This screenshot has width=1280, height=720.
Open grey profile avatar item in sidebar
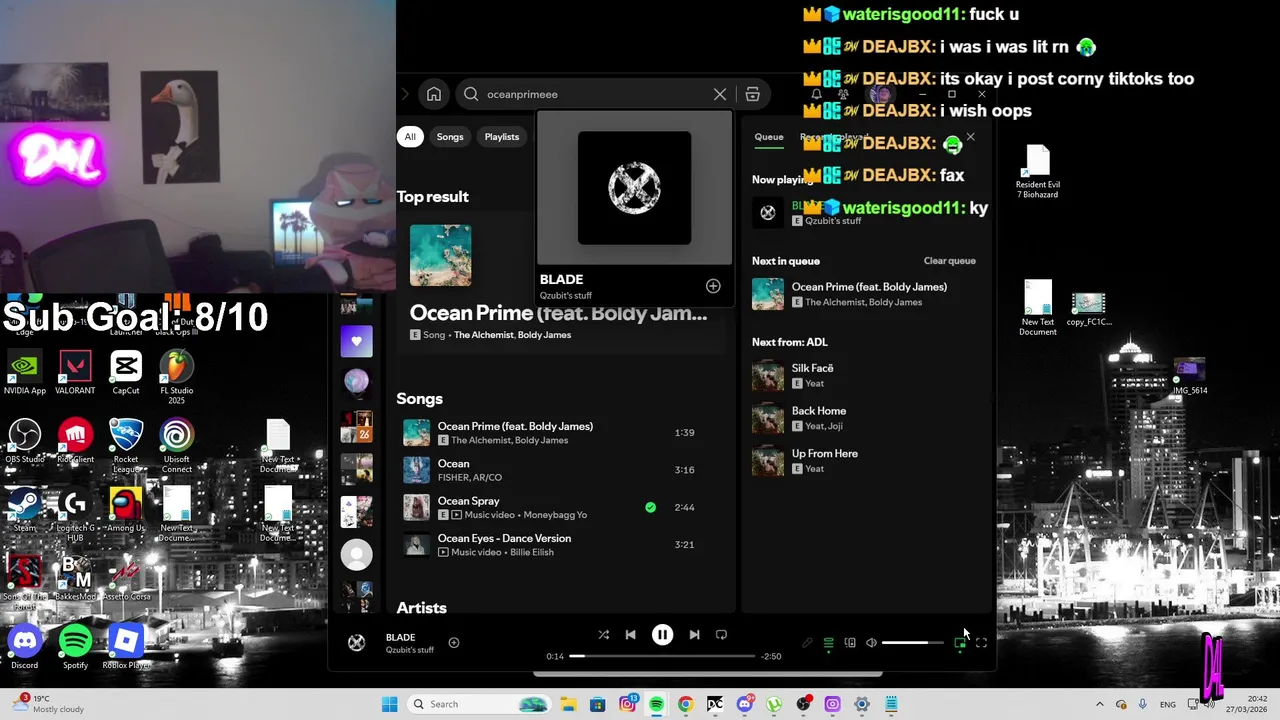click(357, 554)
